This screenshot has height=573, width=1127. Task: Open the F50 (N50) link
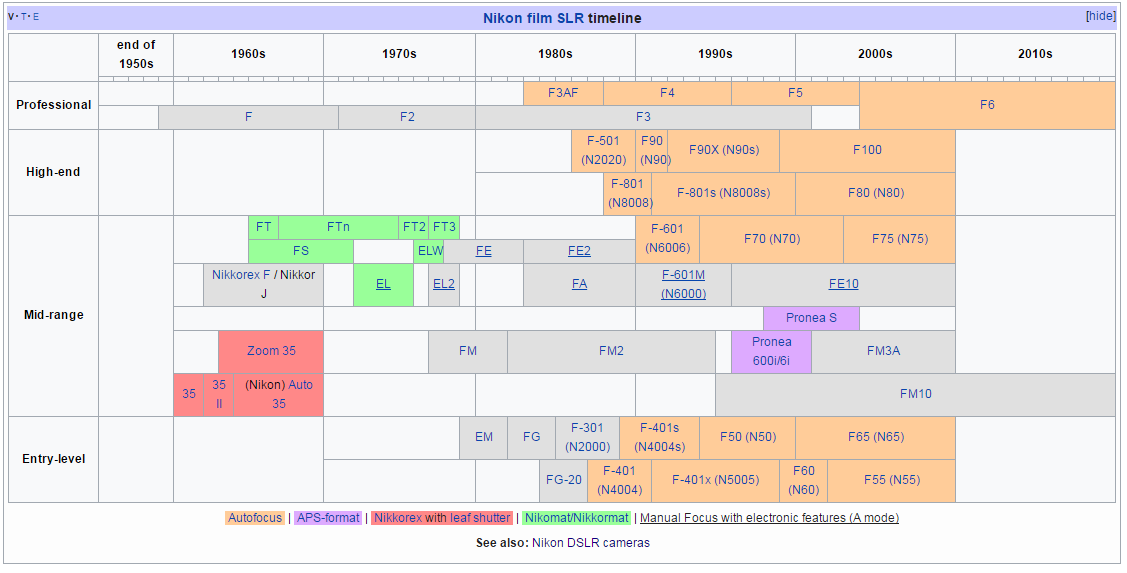[748, 437]
